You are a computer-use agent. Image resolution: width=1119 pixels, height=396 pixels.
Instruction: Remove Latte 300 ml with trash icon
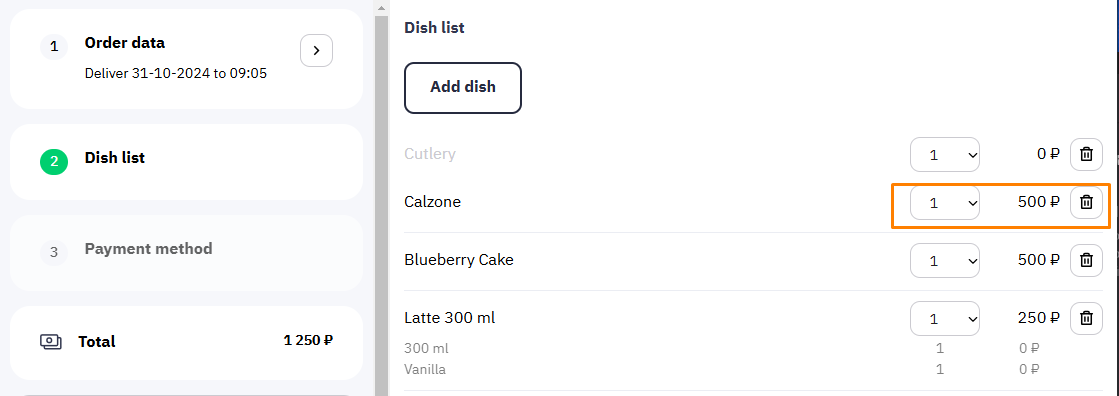1086,318
